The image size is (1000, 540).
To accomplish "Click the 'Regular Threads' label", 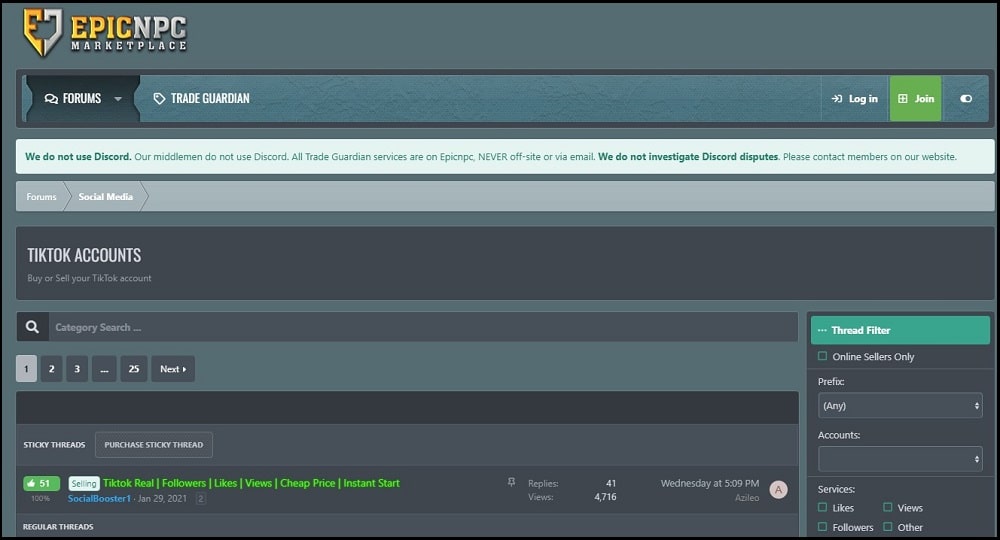I will (x=58, y=527).
